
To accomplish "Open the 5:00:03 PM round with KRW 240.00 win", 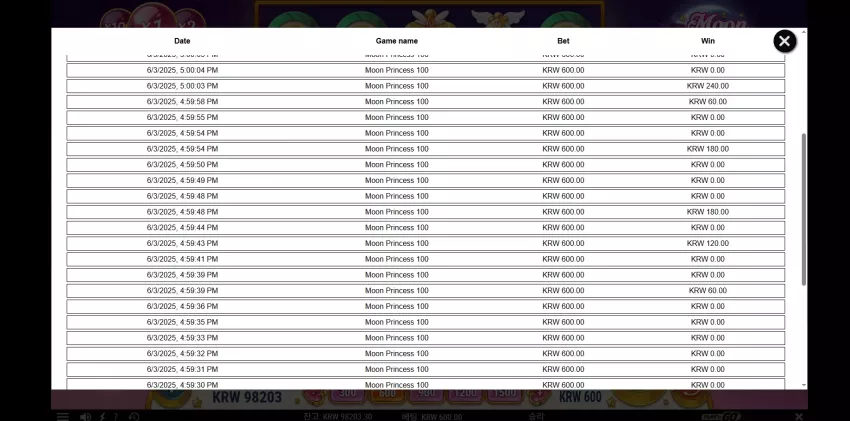I will pos(426,86).
